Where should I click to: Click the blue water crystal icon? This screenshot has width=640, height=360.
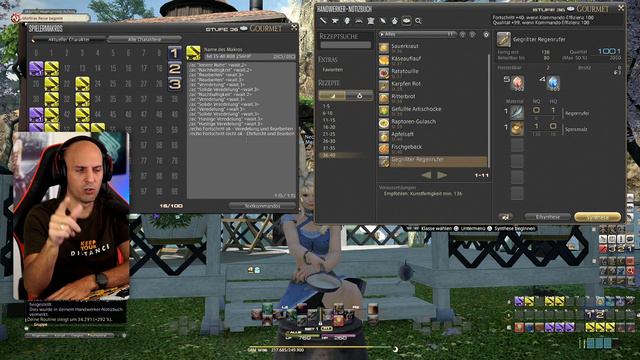click(x=553, y=83)
